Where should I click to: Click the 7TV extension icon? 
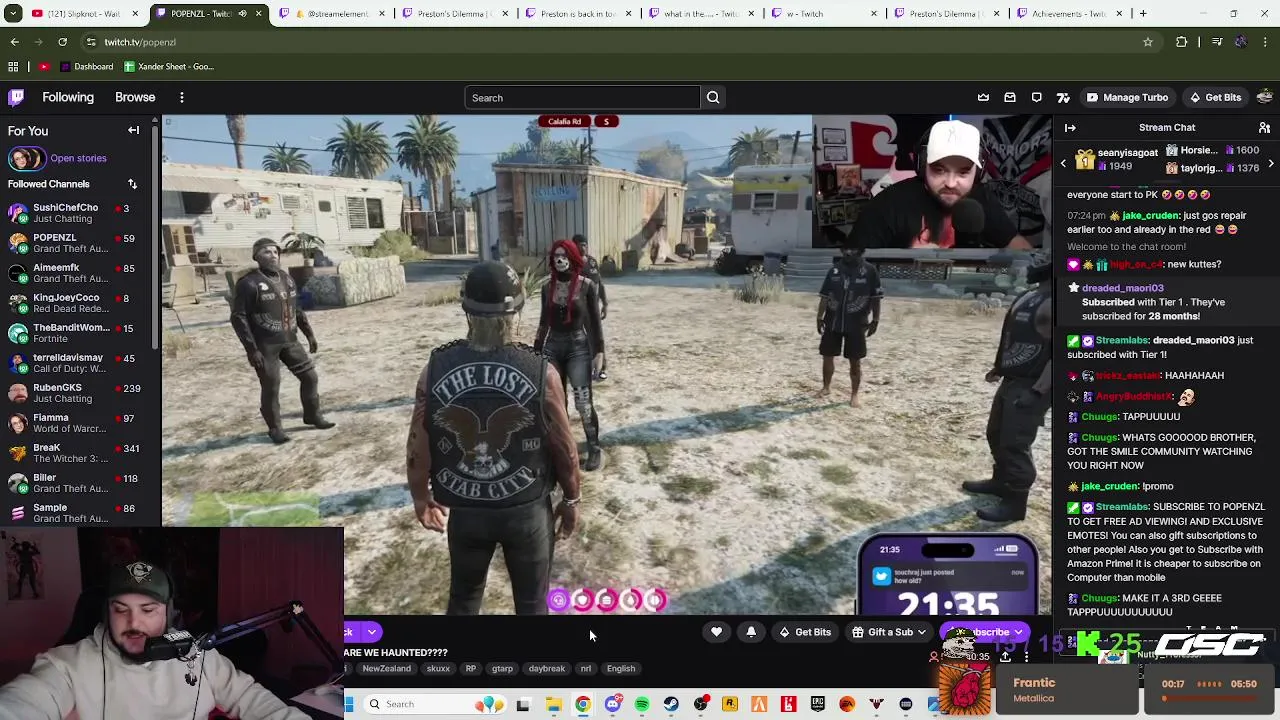click(1063, 98)
